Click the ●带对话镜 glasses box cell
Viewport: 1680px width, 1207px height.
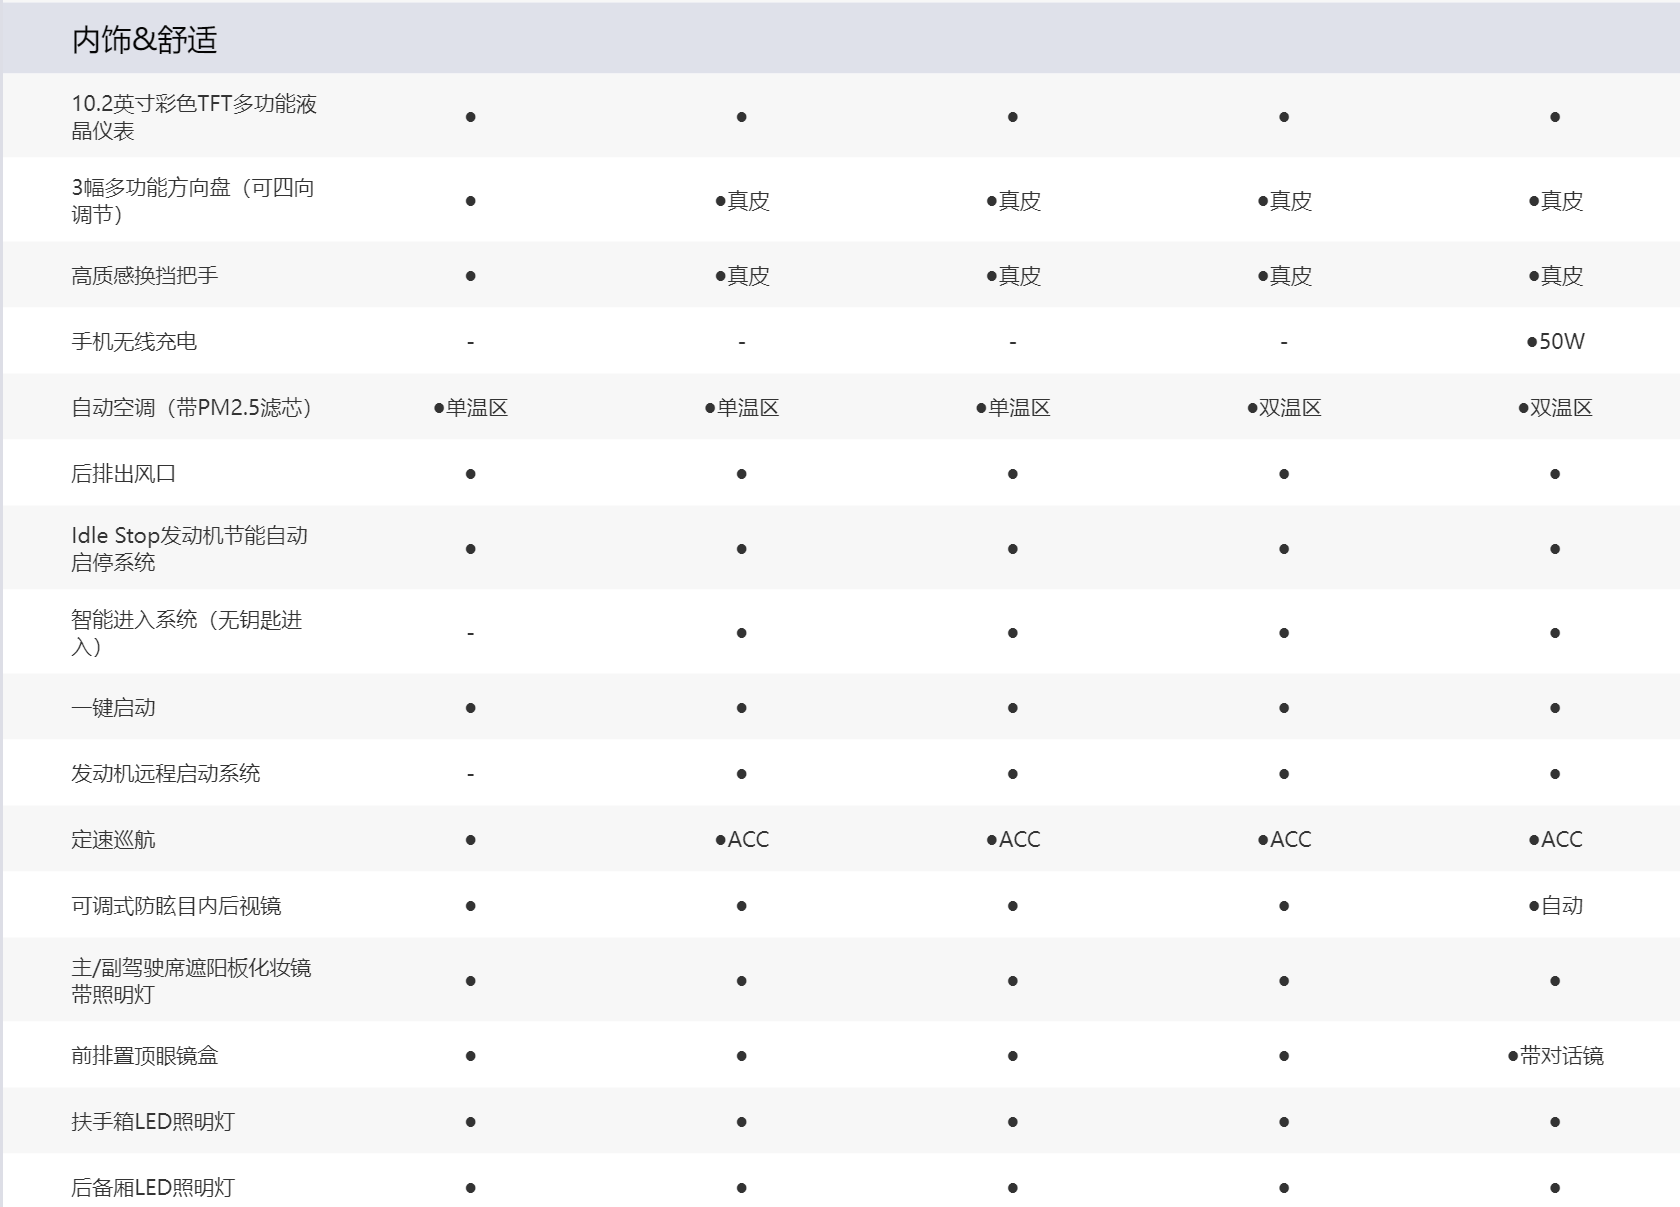(1555, 1056)
